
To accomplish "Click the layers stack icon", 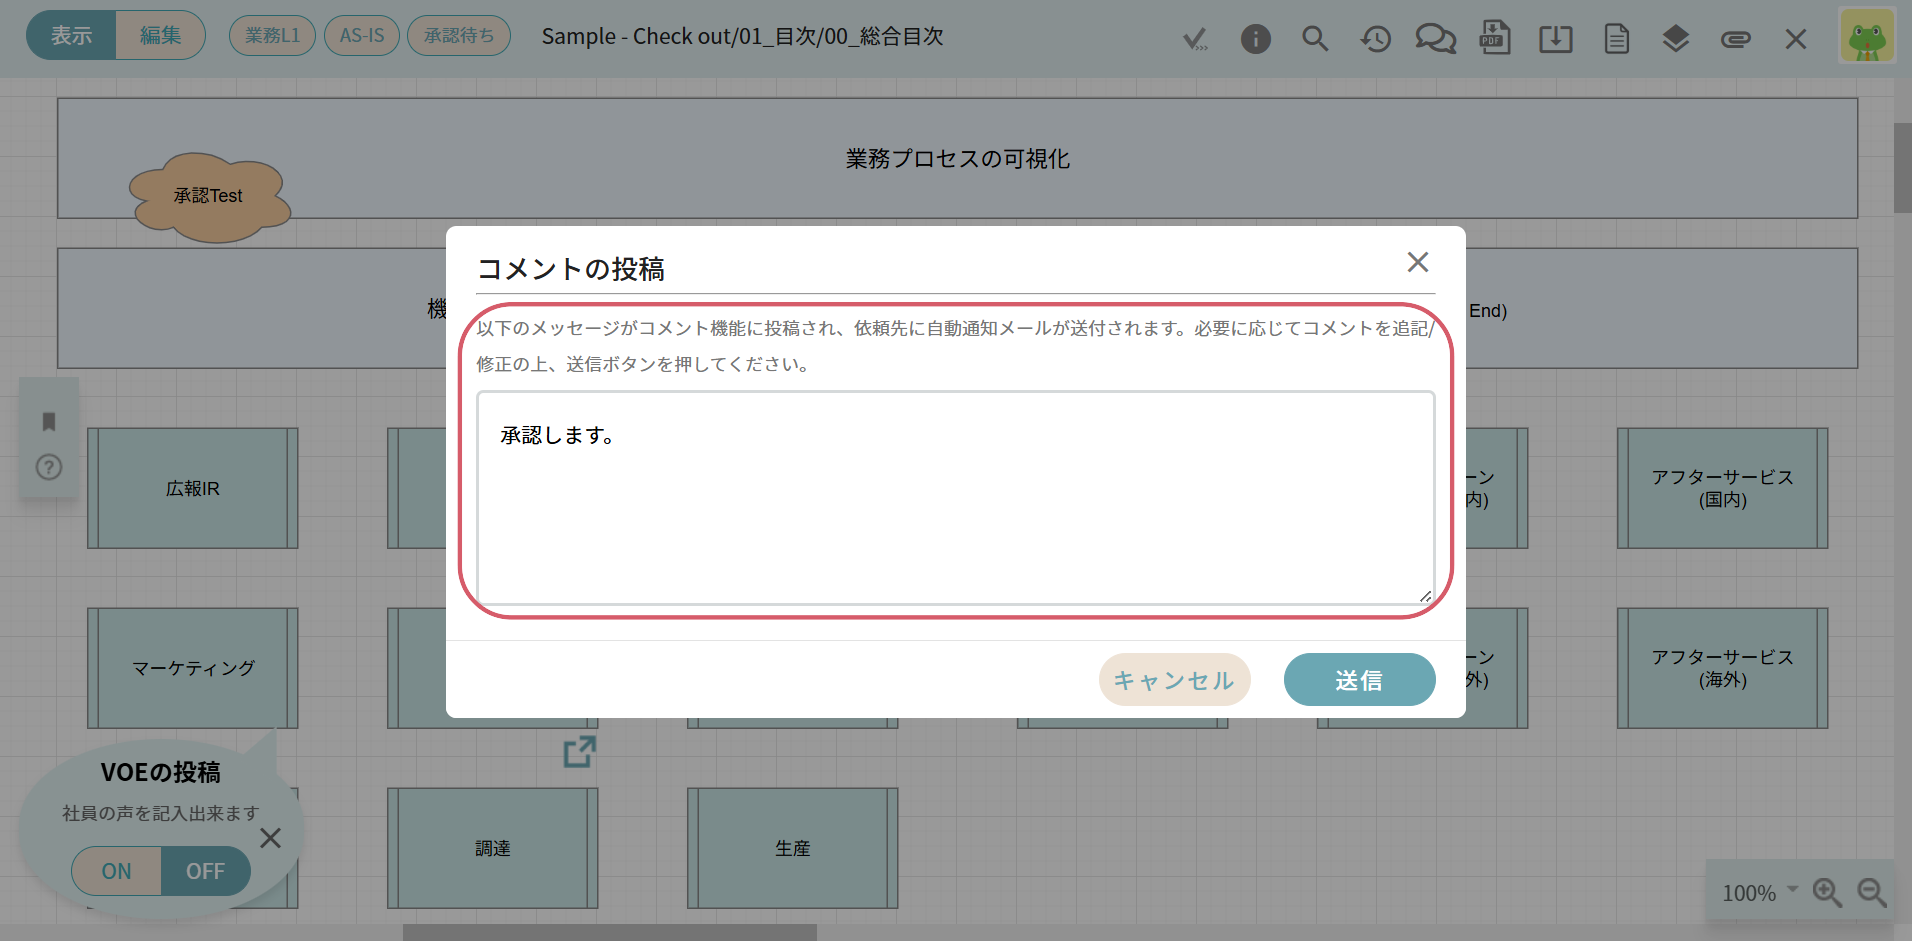I will pyautogui.click(x=1675, y=39).
